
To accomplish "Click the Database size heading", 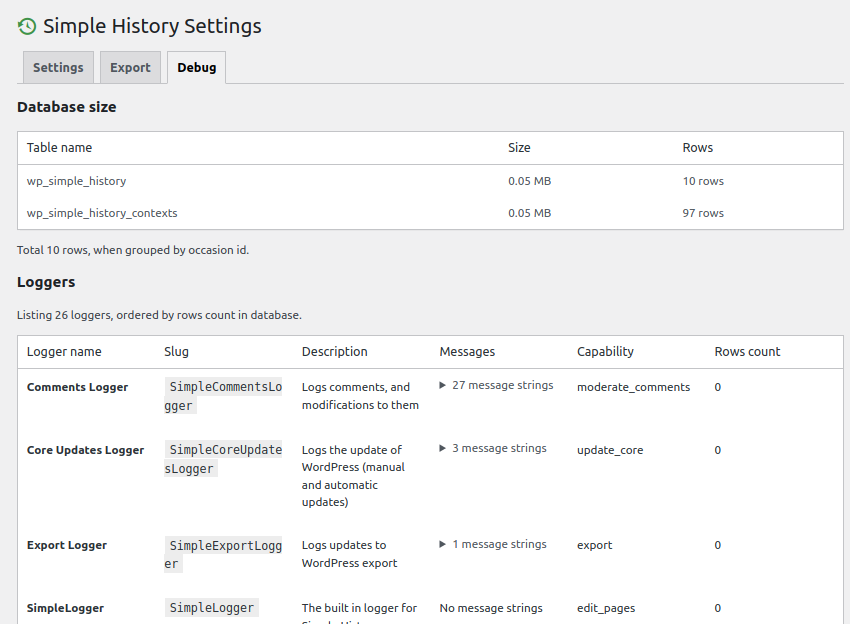I will pyautogui.click(x=67, y=107).
